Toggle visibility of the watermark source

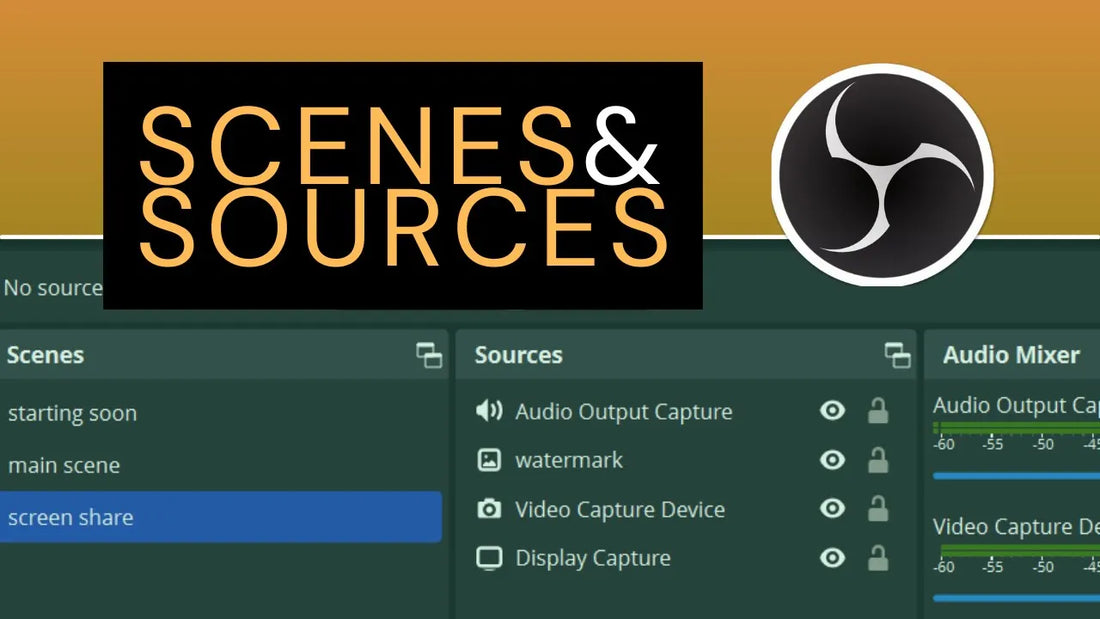coord(832,460)
